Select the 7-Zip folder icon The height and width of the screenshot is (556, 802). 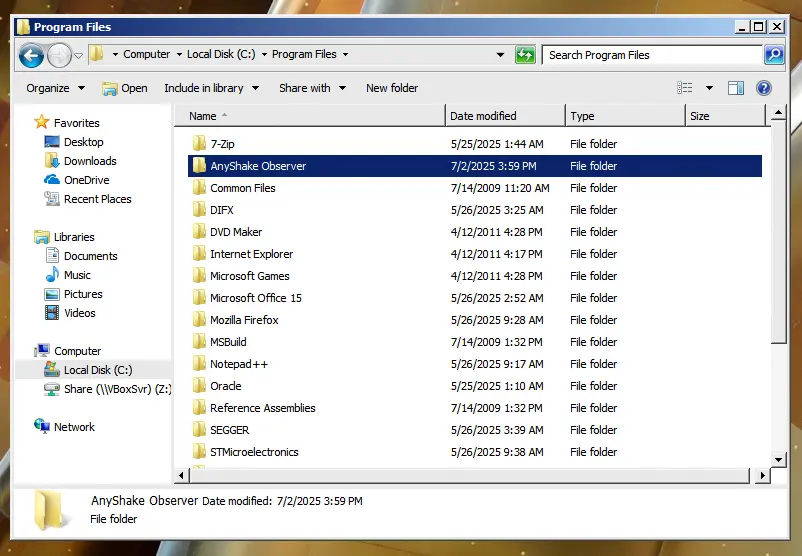pyautogui.click(x=199, y=144)
